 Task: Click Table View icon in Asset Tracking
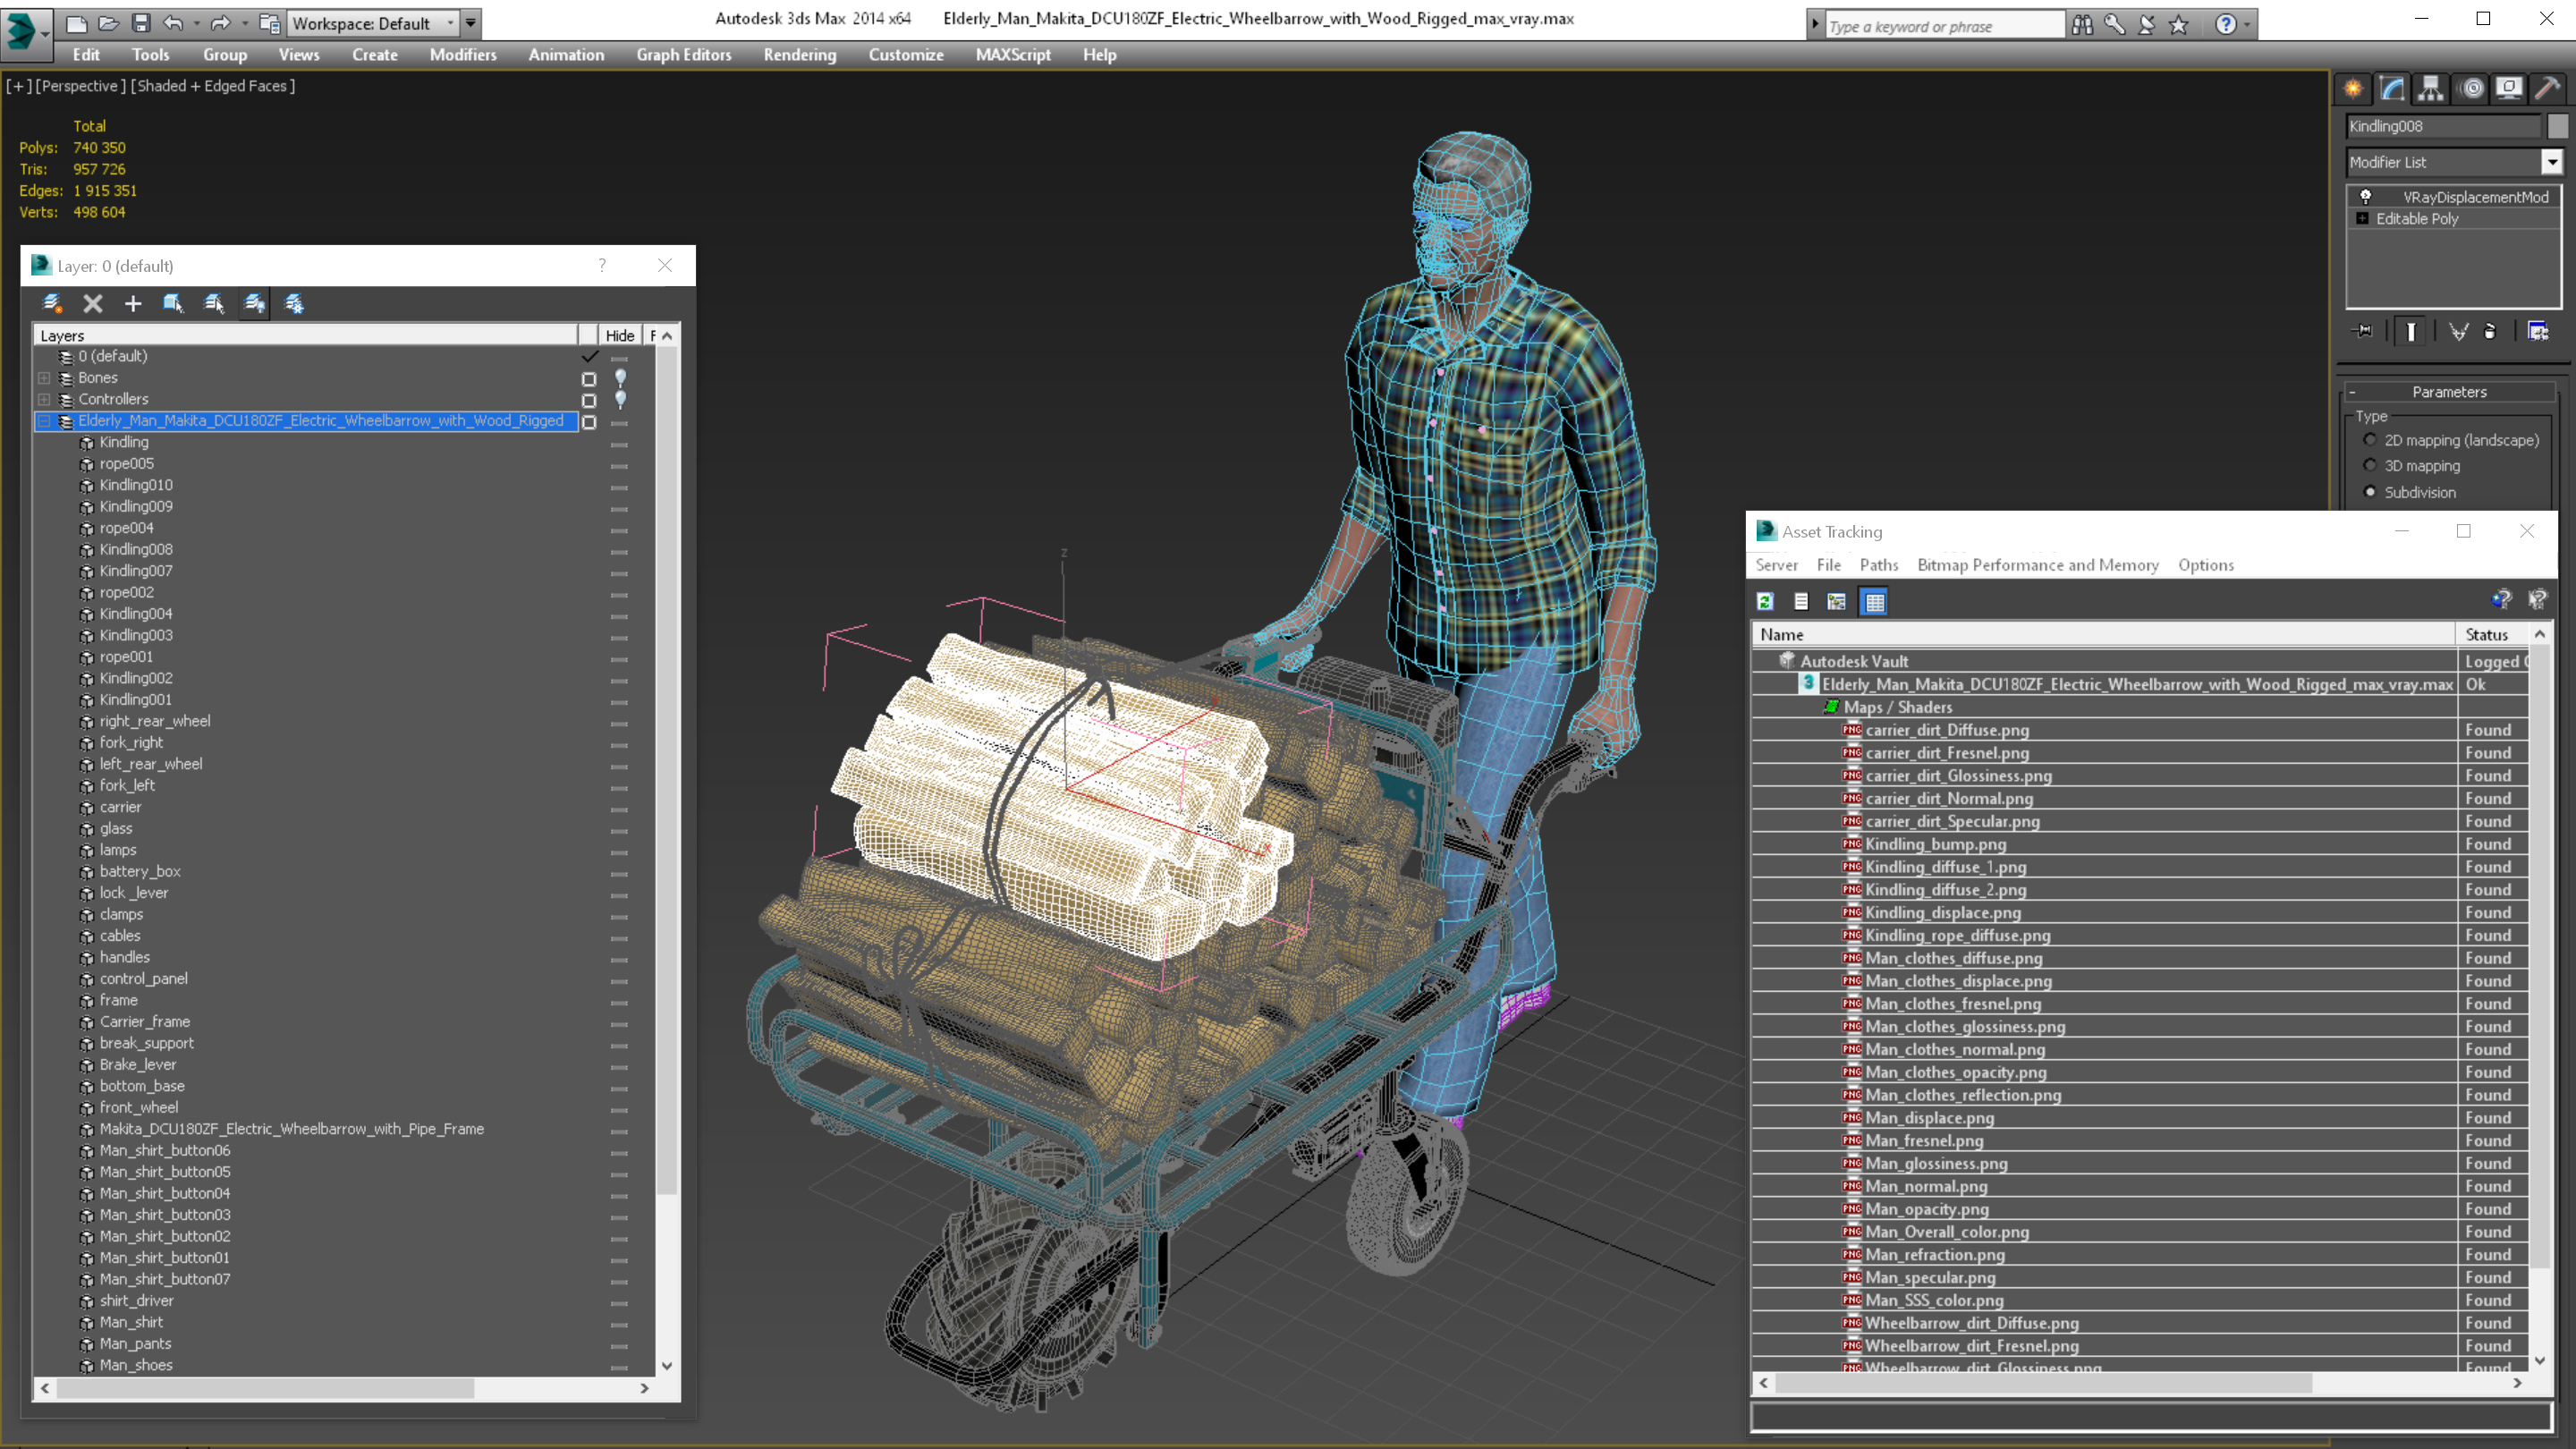1875,602
